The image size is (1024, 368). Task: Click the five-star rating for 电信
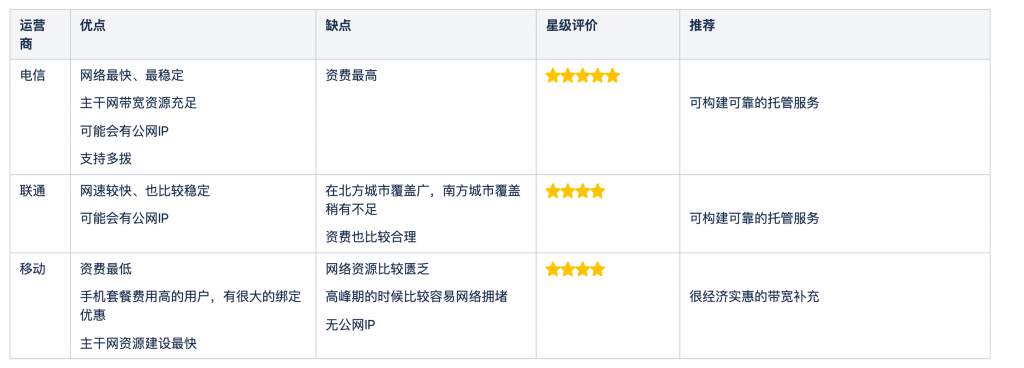pos(583,76)
